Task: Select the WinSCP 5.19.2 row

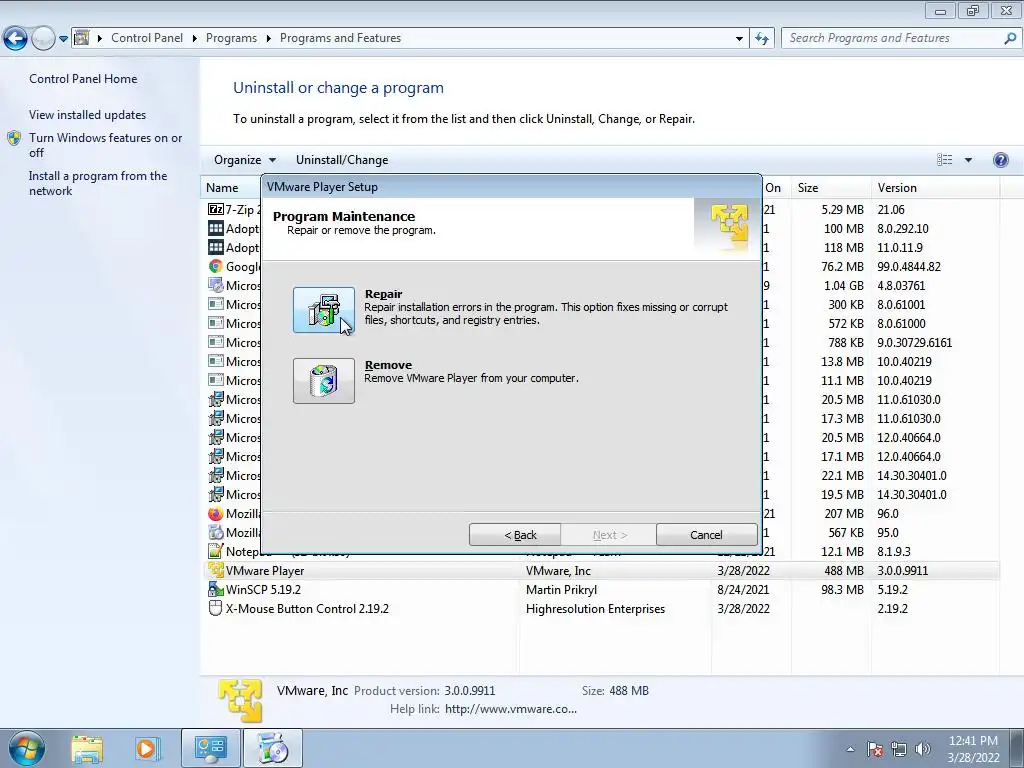Action: [x=601, y=590]
